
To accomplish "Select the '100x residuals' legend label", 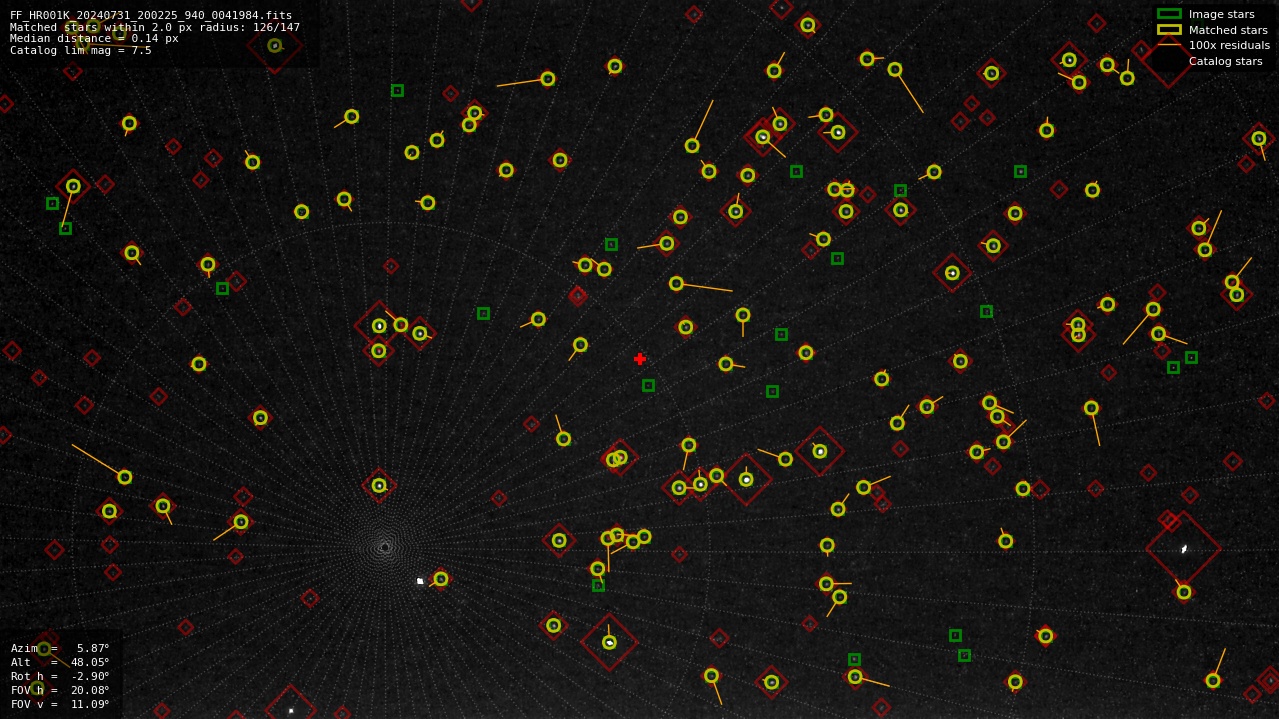I will pyautogui.click(x=1229, y=45).
